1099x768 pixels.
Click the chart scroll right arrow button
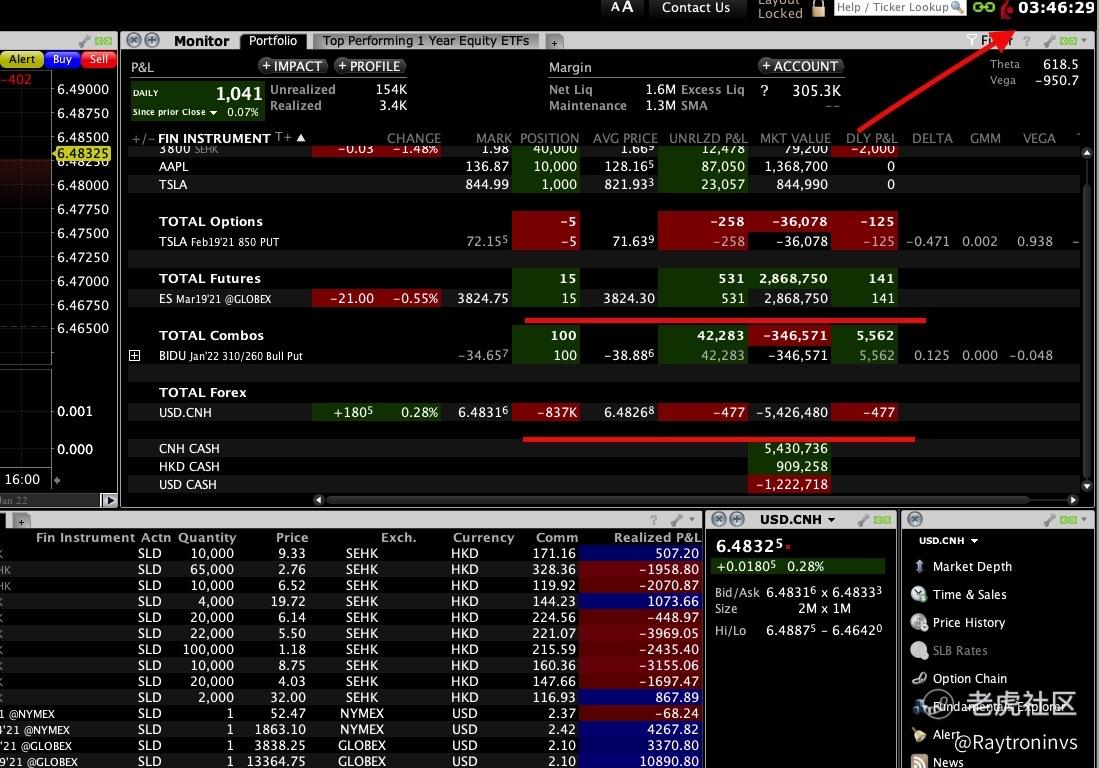(x=109, y=500)
